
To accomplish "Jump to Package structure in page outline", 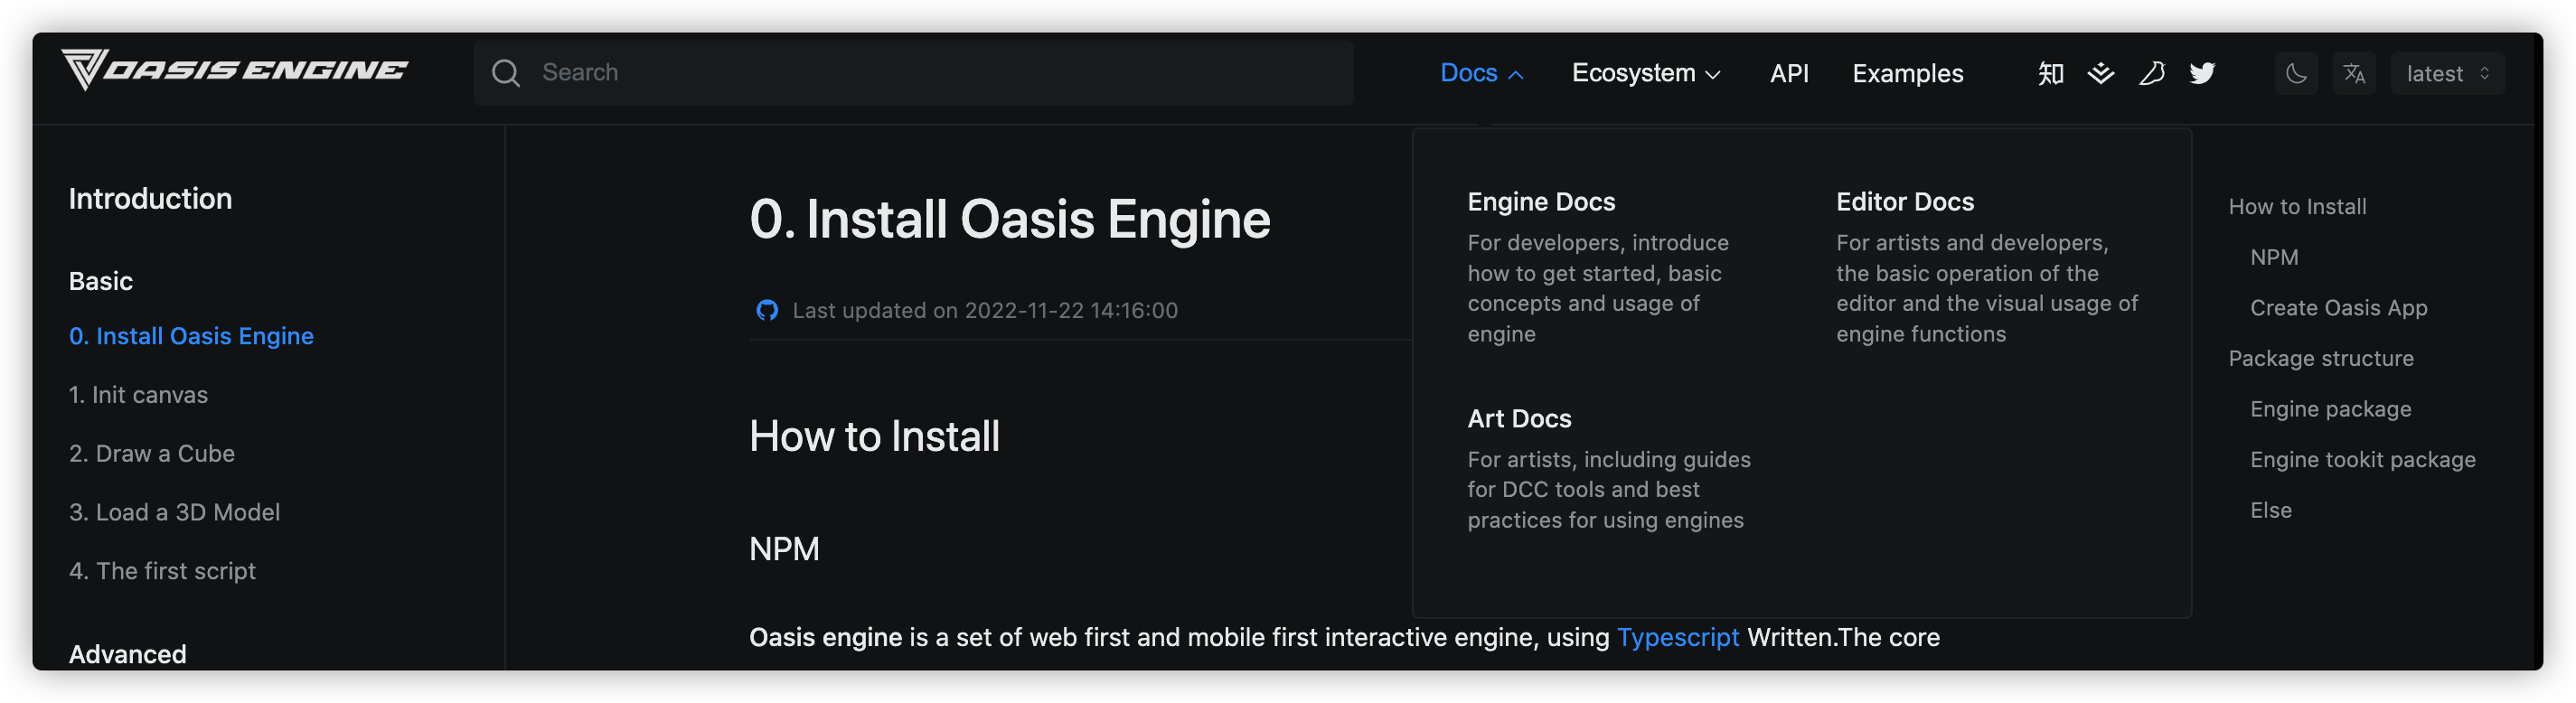I will click(x=2320, y=358).
